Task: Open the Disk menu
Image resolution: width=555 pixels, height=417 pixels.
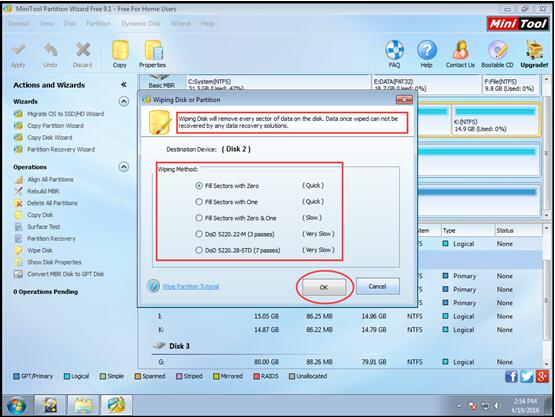Action: click(70, 24)
